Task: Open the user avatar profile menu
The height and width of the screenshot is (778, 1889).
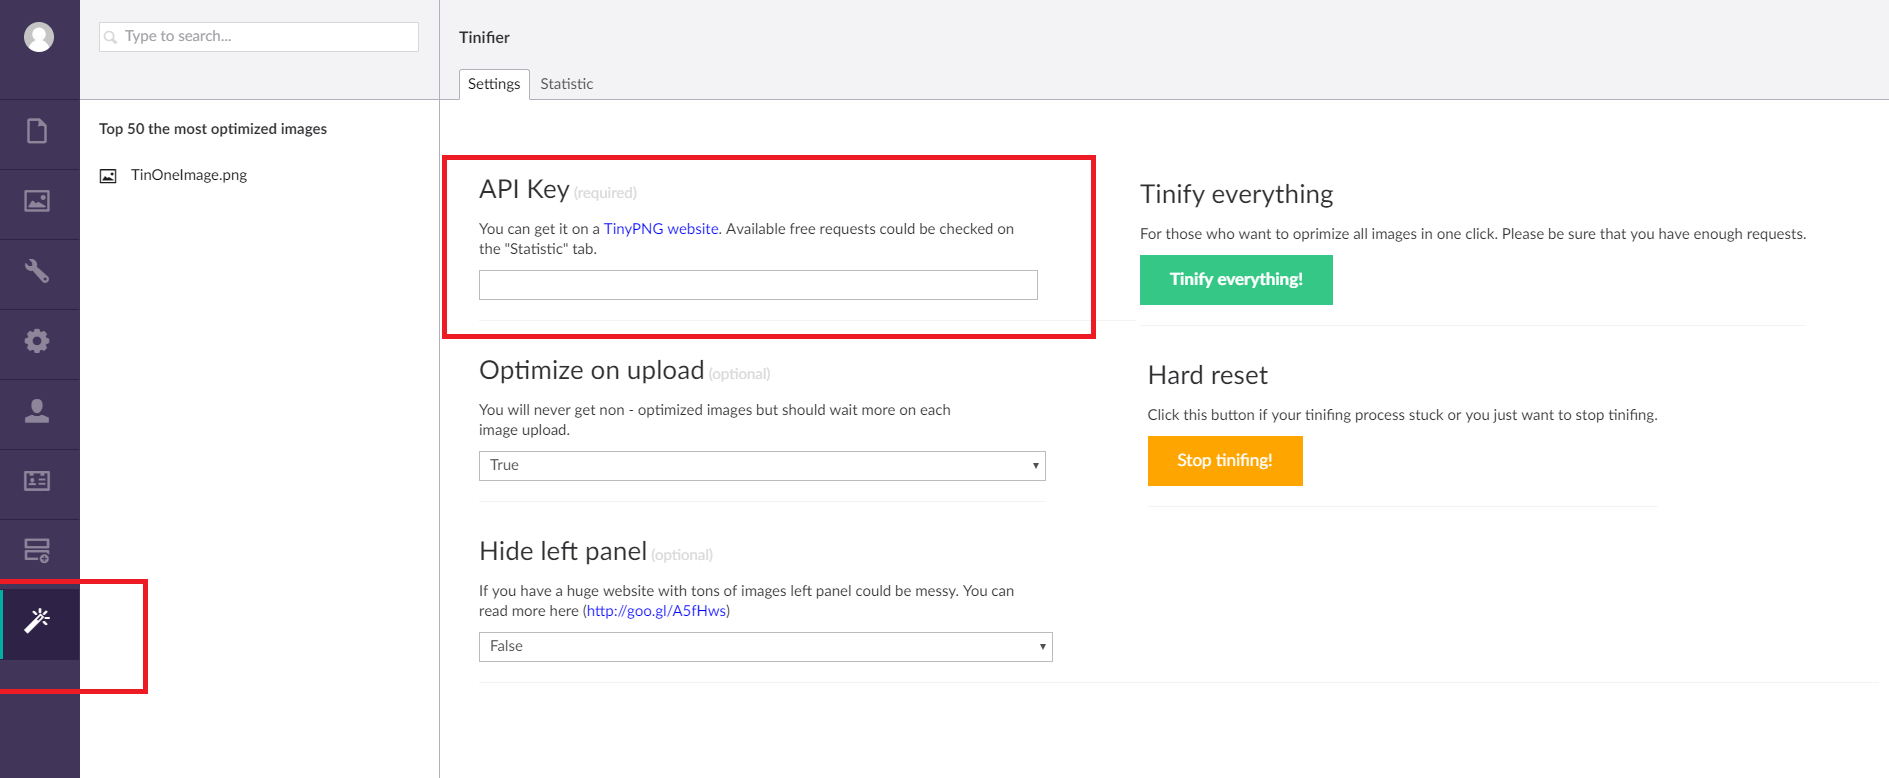Action: 39,37
